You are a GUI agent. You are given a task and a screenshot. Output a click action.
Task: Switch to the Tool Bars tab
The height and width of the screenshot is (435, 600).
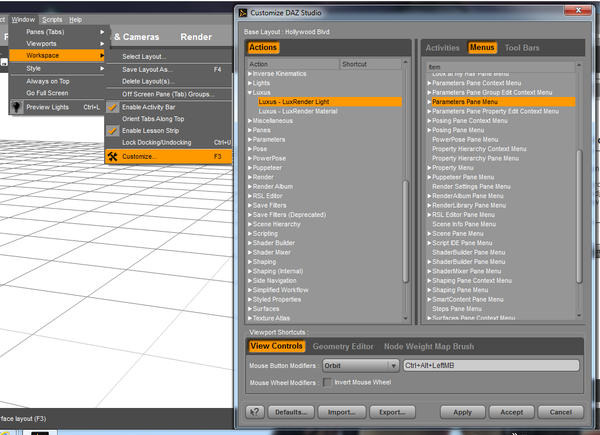[x=522, y=48]
